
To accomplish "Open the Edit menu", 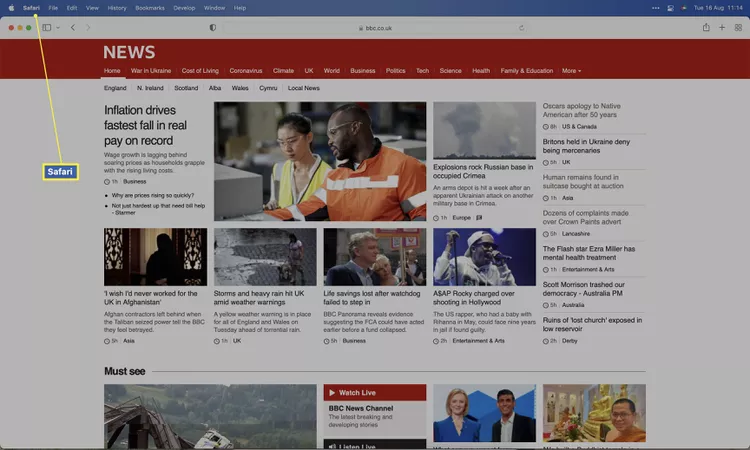I will click(x=72, y=8).
